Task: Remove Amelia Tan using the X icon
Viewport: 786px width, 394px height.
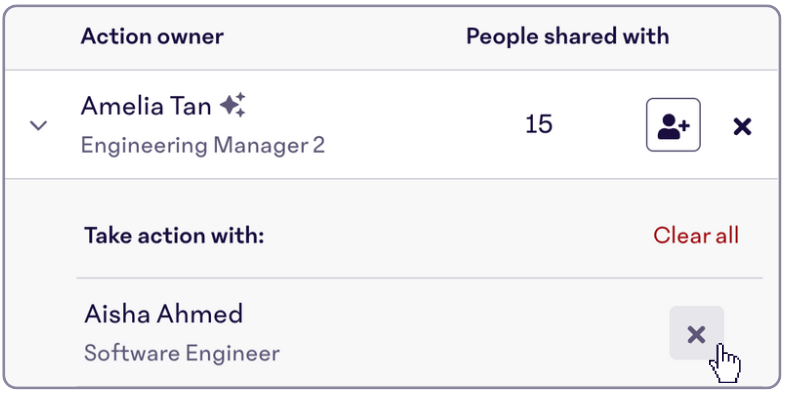Action: [x=742, y=126]
